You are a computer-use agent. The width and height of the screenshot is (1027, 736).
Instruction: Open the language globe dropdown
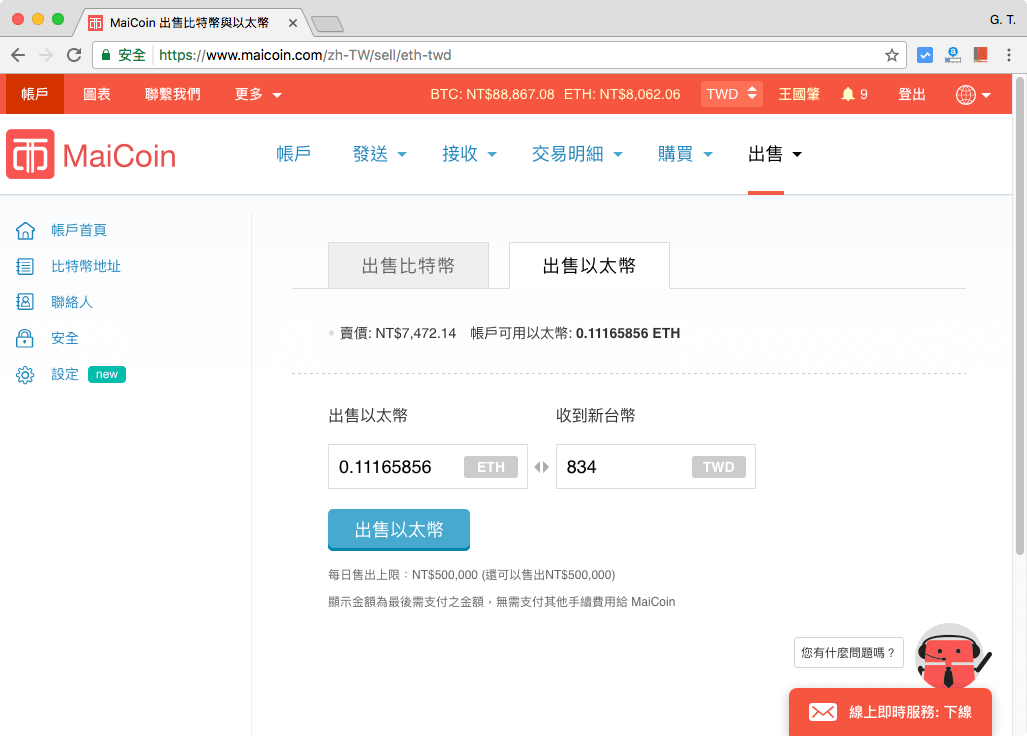click(x=966, y=93)
